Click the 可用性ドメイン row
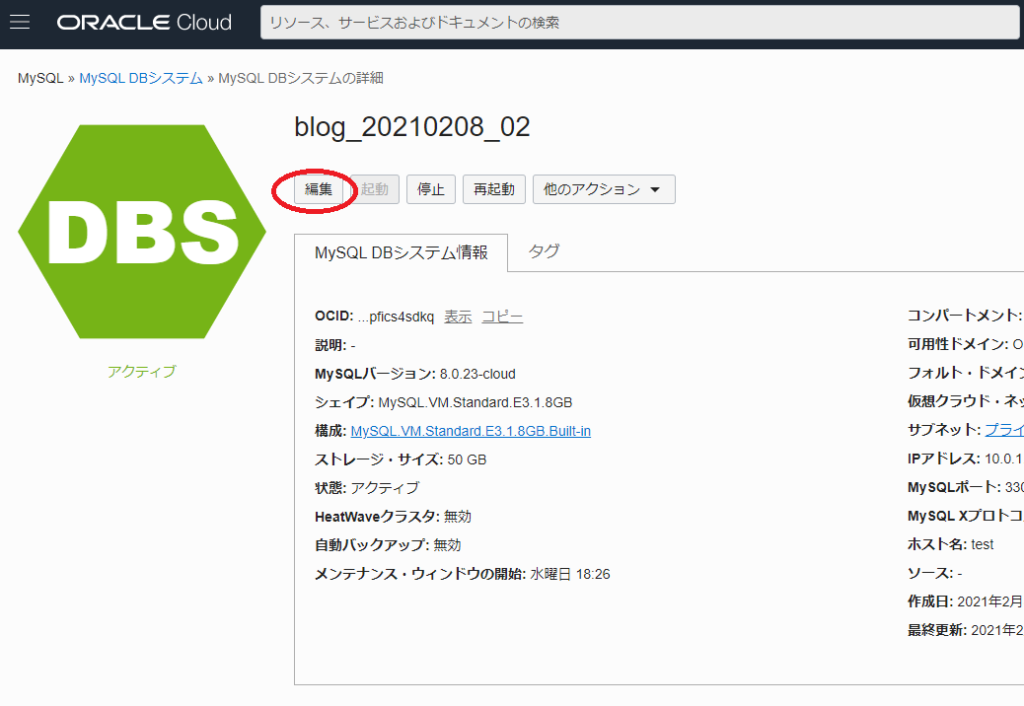This screenshot has height=706, width=1024. [965, 344]
